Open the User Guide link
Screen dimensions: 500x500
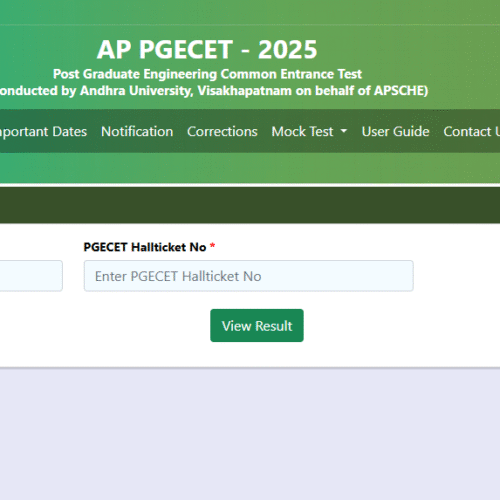(x=395, y=131)
